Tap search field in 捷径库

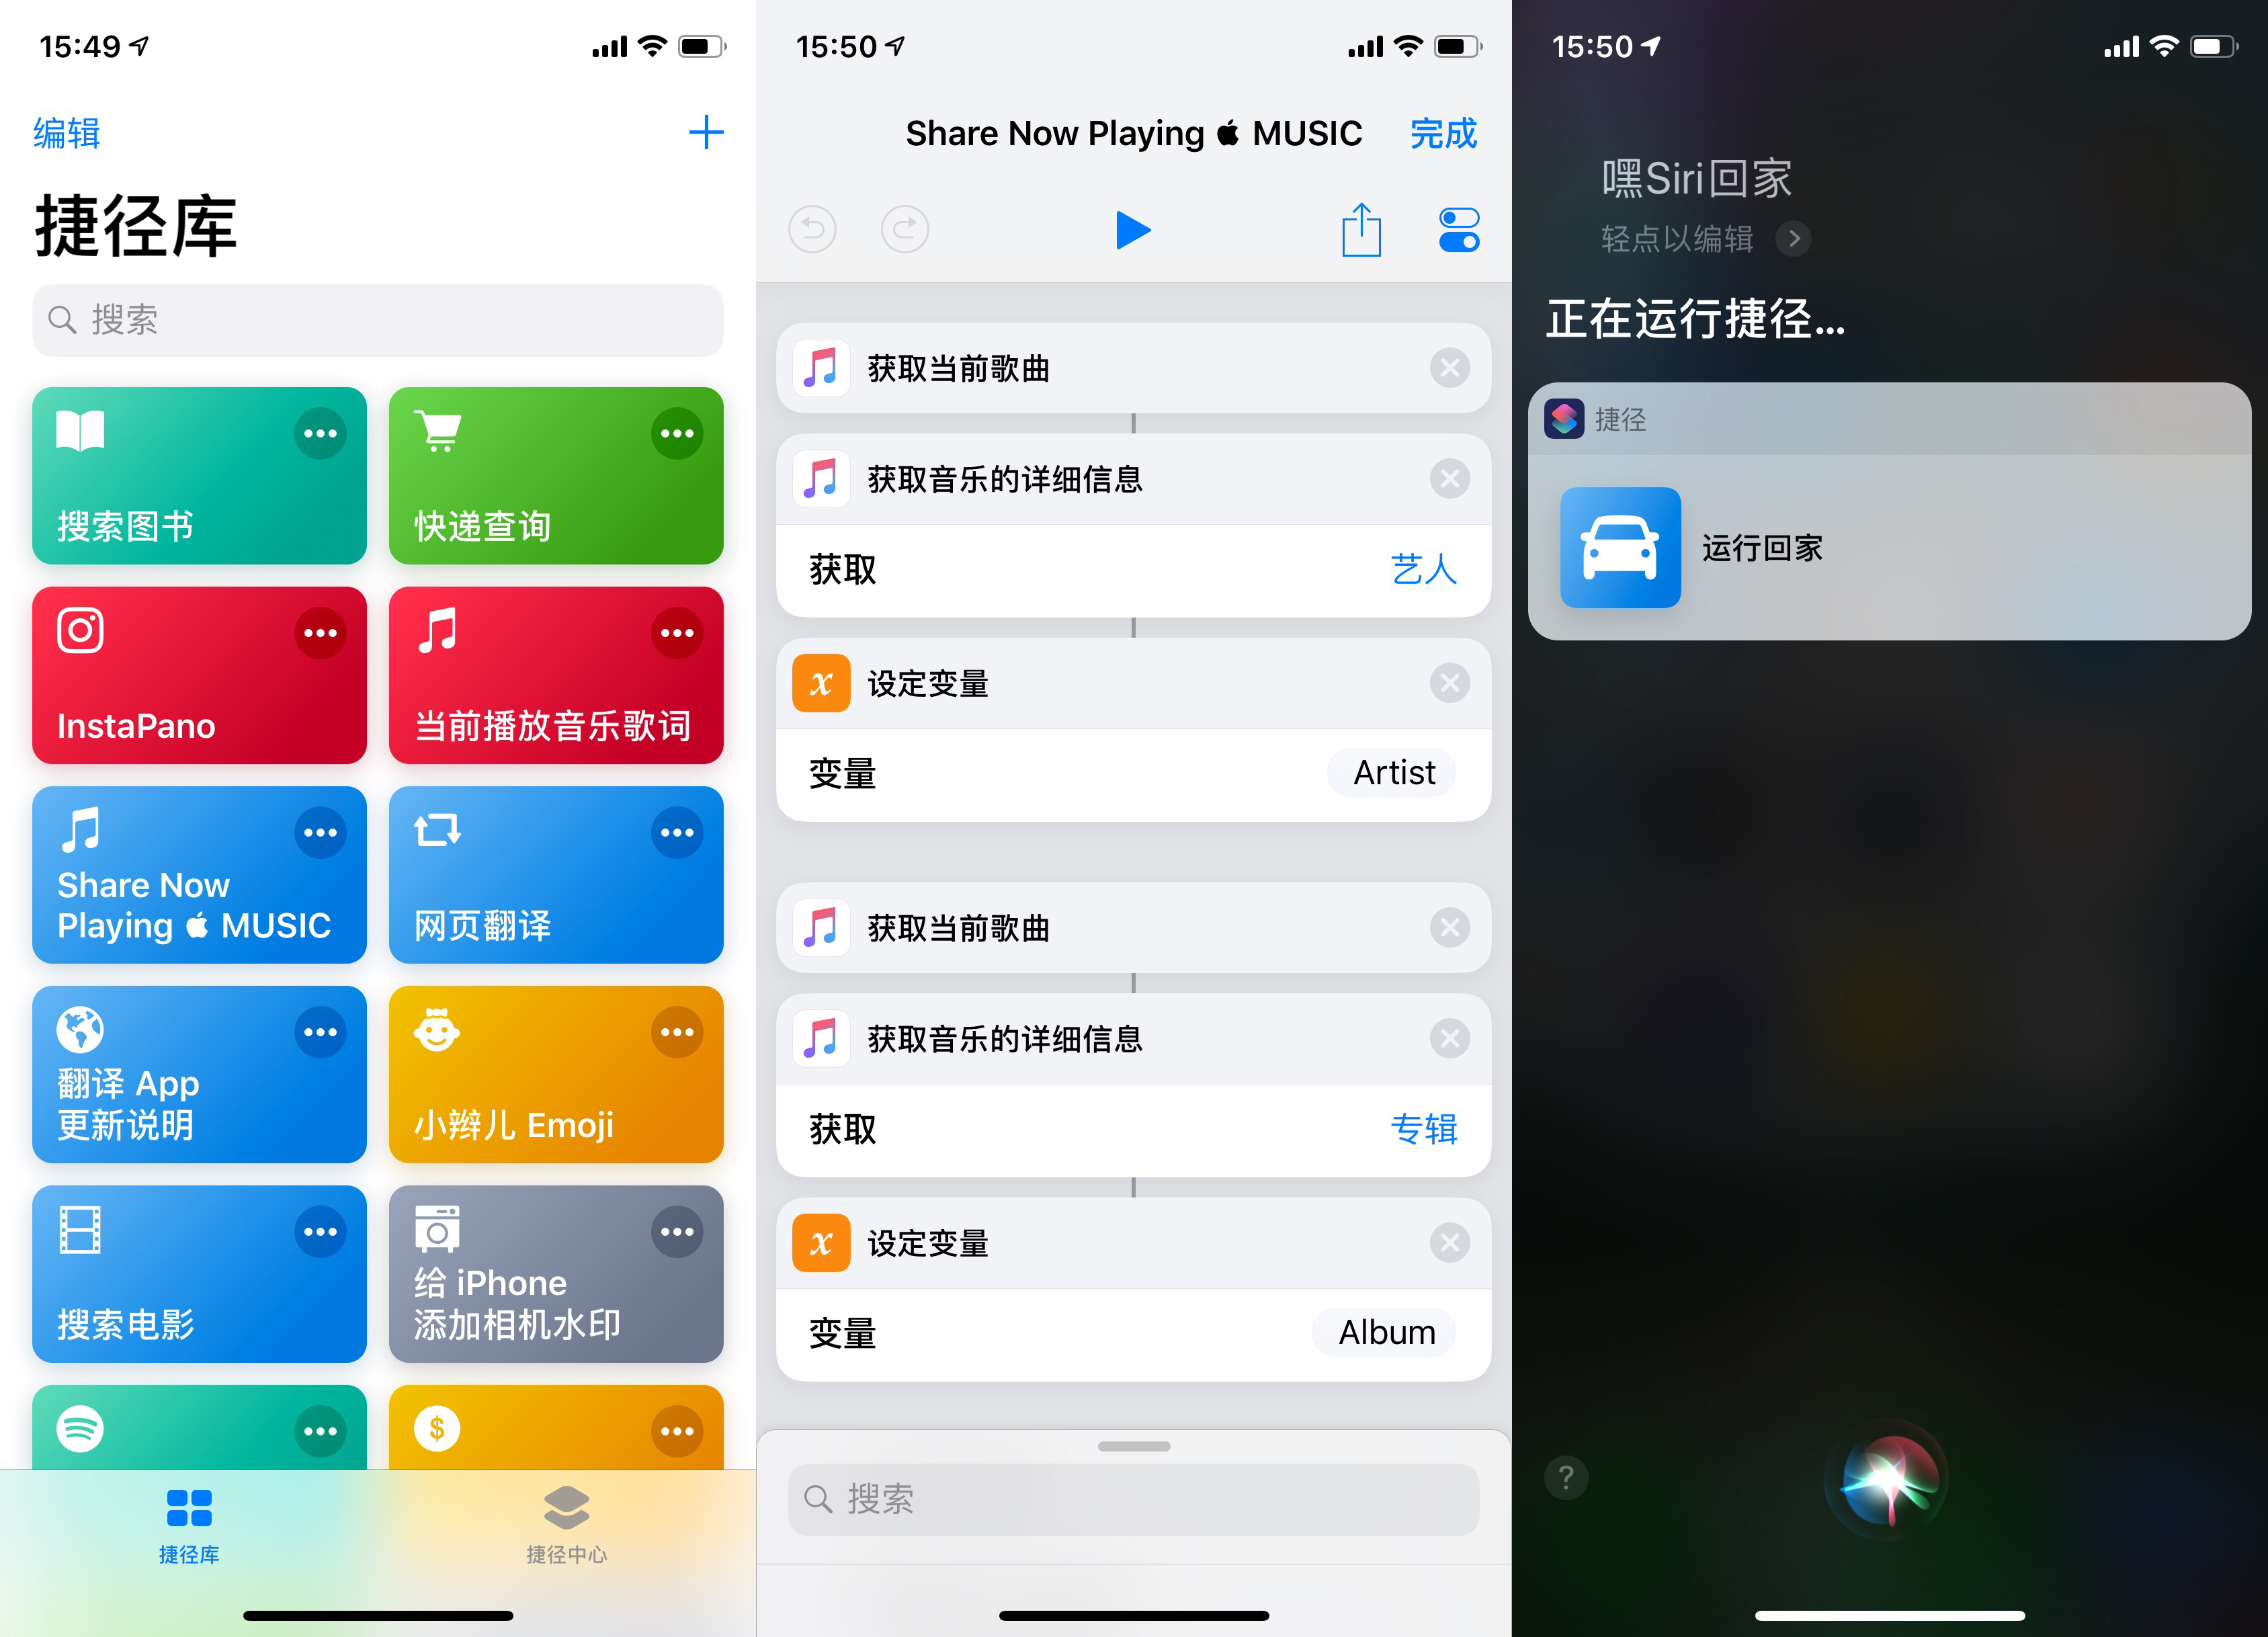pyautogui.click(x=377, y=317)
